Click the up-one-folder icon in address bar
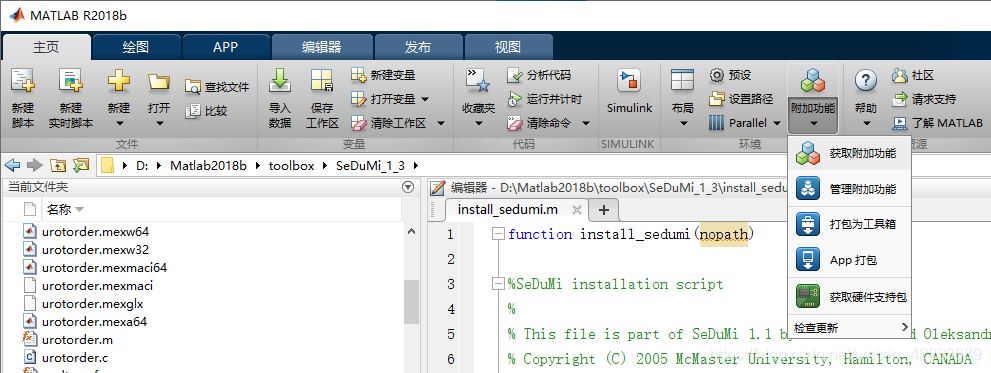This screenshot has height=373, width=991. pyautogui.click(x=58, y=166)
